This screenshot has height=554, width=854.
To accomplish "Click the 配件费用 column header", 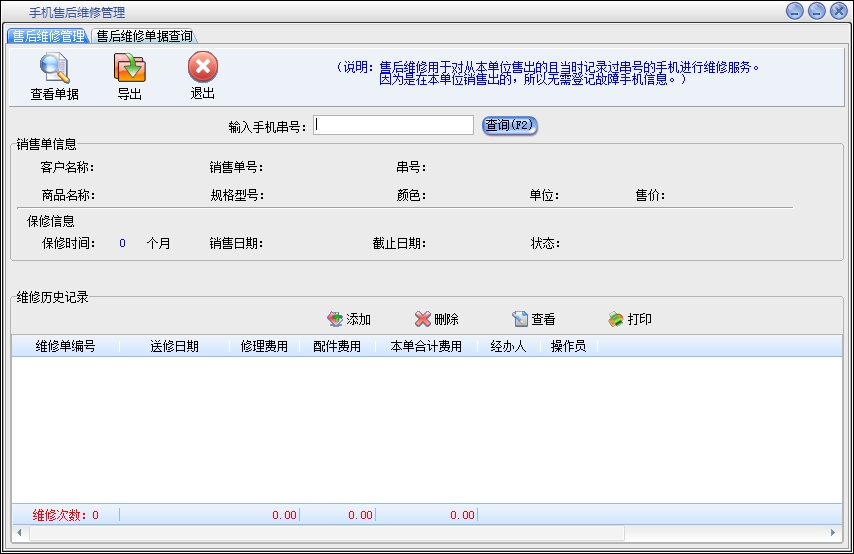I will click(337, 347).
